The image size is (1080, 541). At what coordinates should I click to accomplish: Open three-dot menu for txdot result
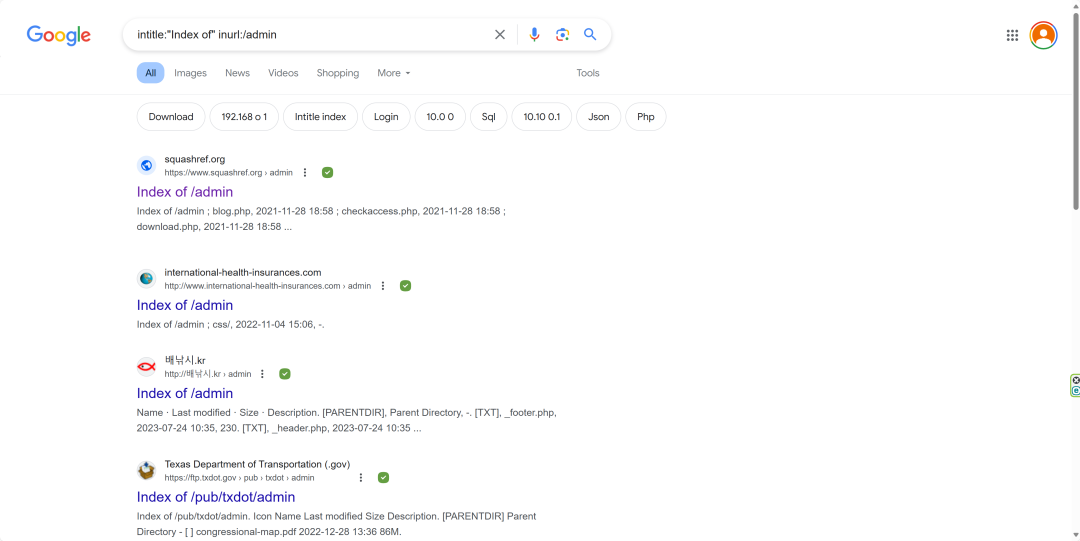[360, 478]
